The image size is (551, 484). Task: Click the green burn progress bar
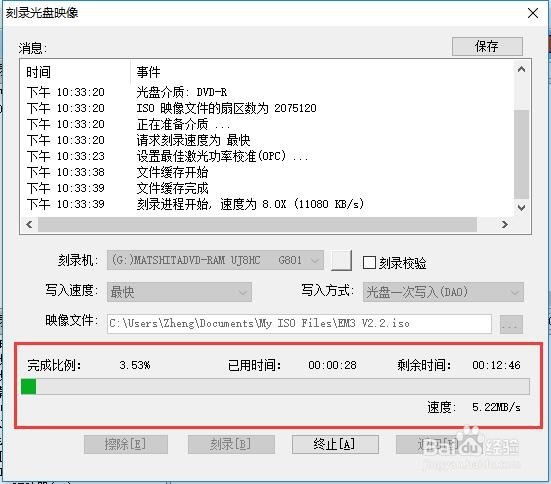(275, 387)
